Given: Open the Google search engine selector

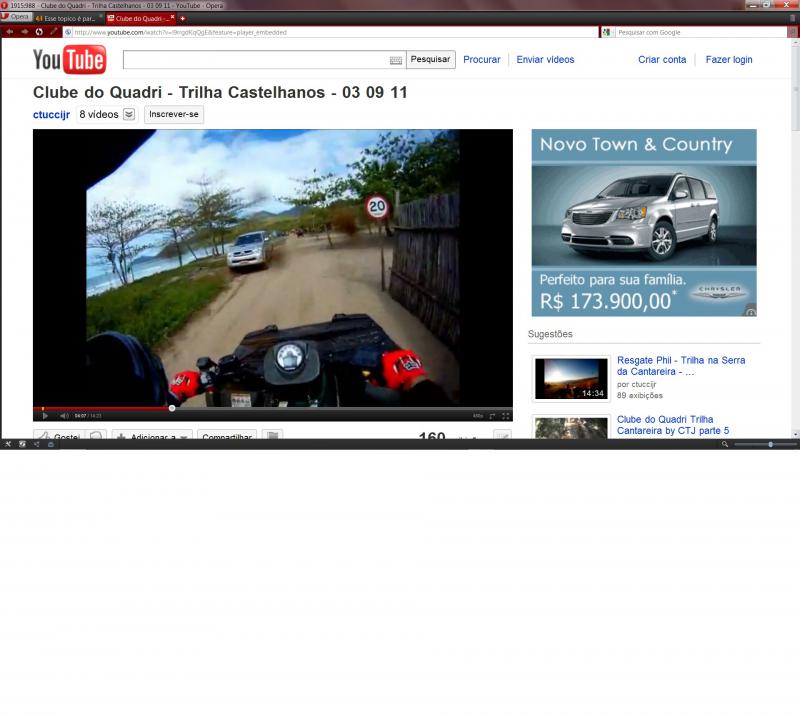Looking at the screenshot, I should (607, 32).
